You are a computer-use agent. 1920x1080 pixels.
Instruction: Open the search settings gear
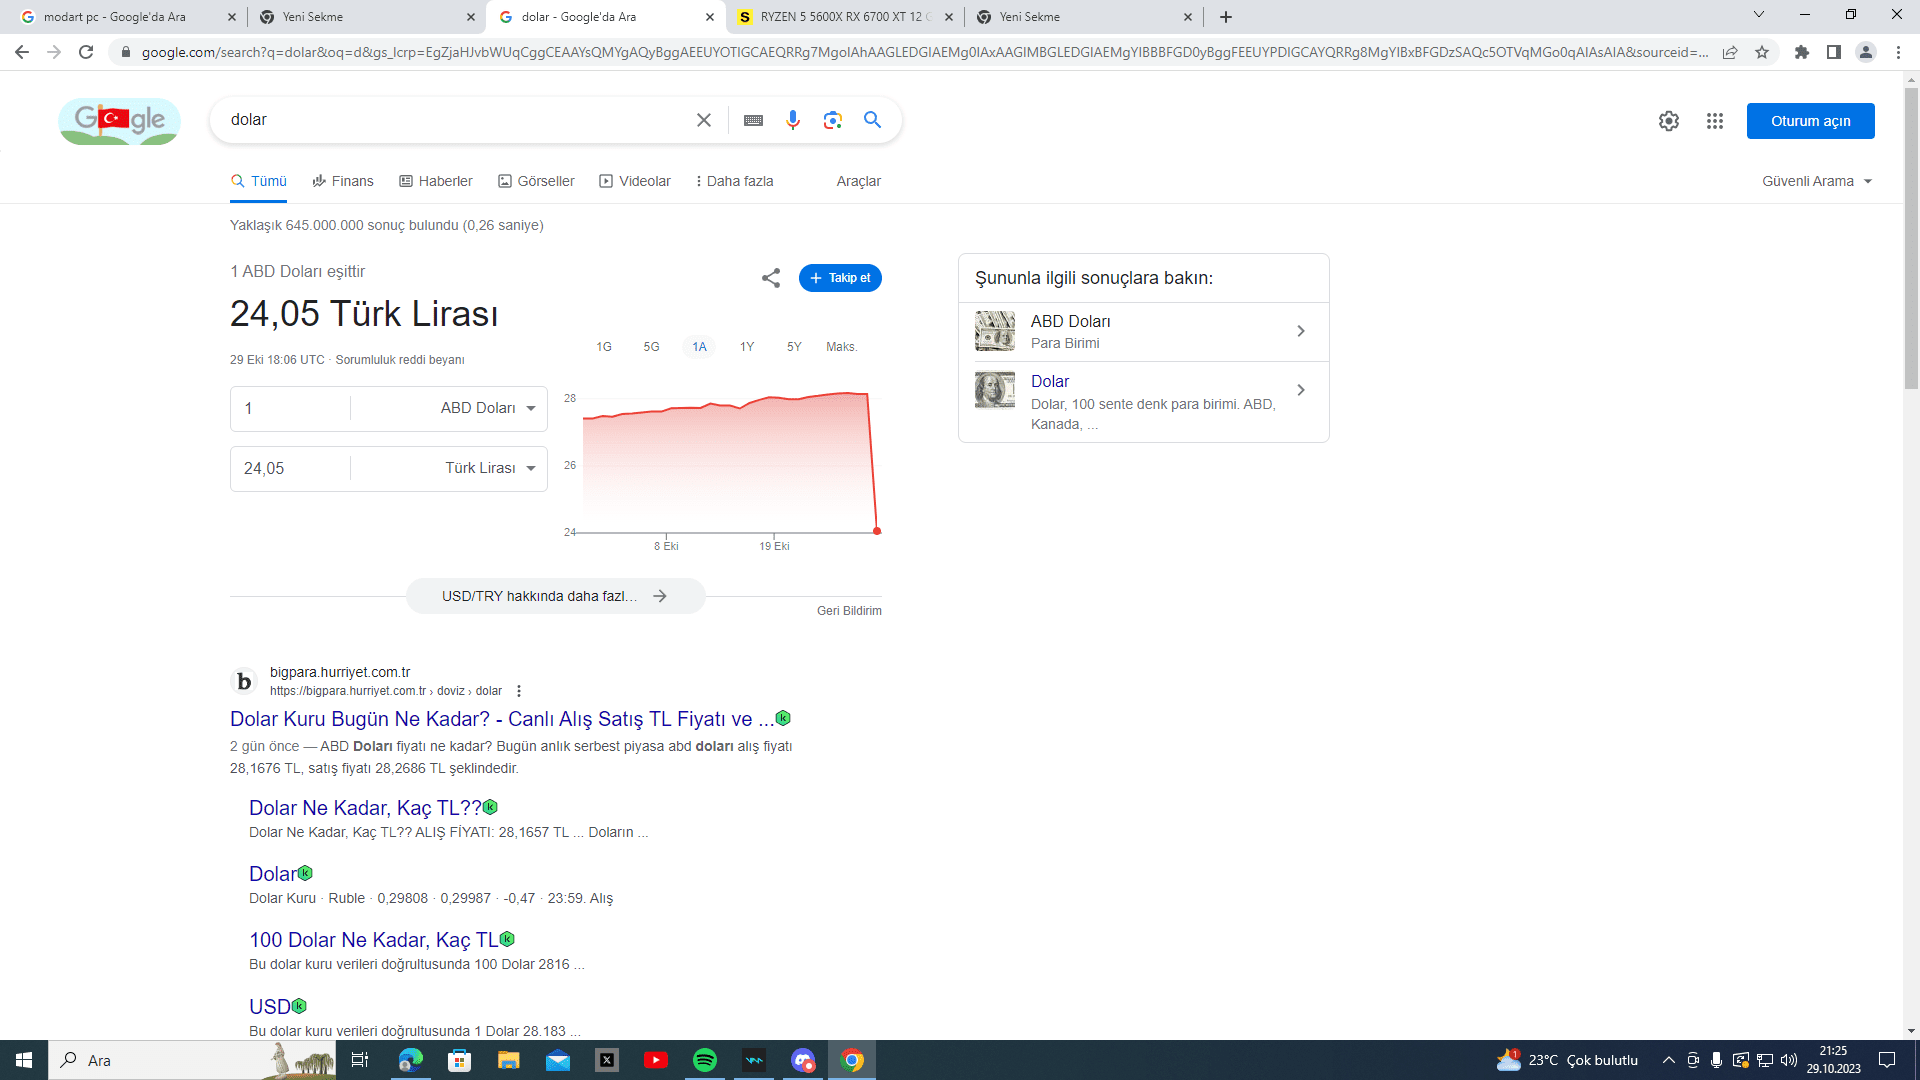1668,121
